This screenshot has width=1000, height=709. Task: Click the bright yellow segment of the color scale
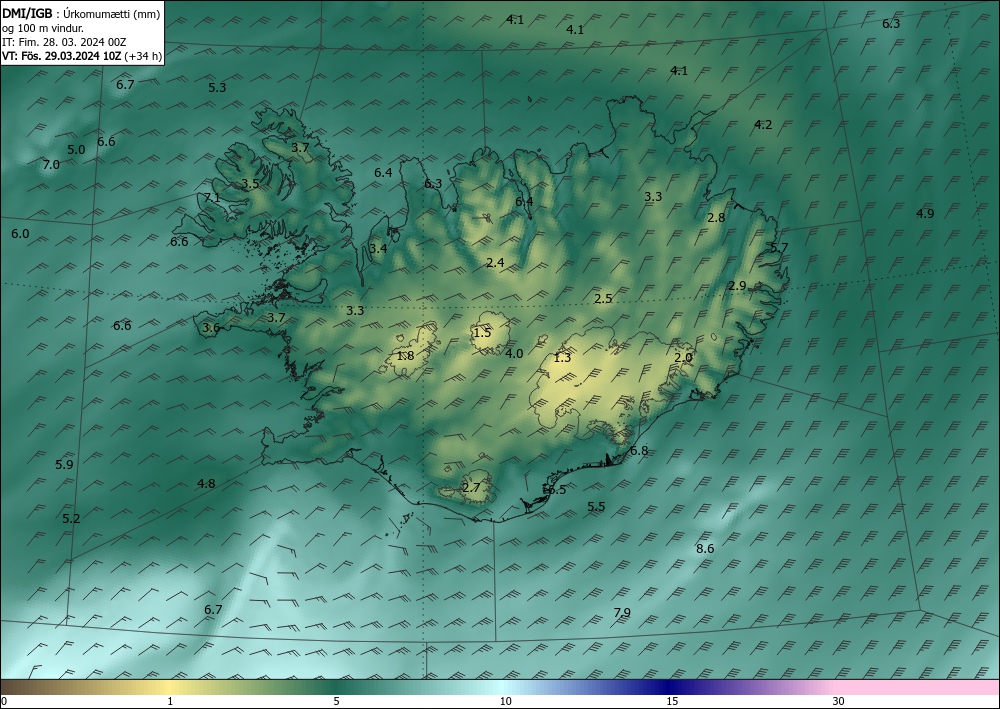point(169,687)
